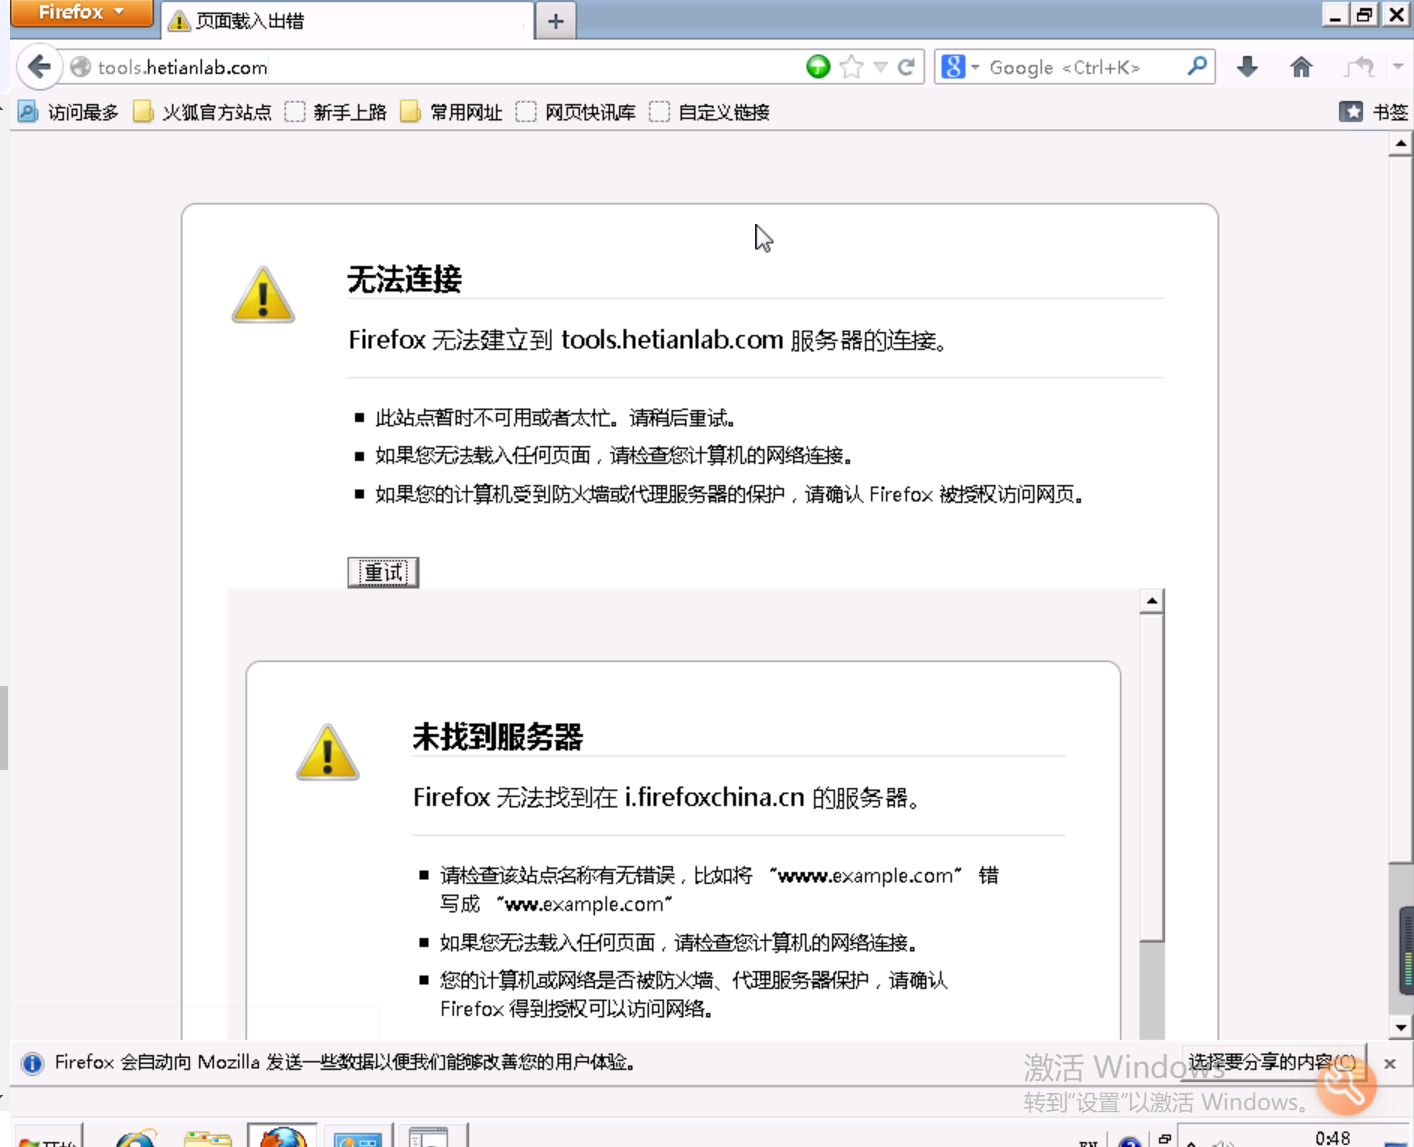Viewport: 1414px width, 1147px height.
Task: Open a new tab with the plus button
Action: 556,20
